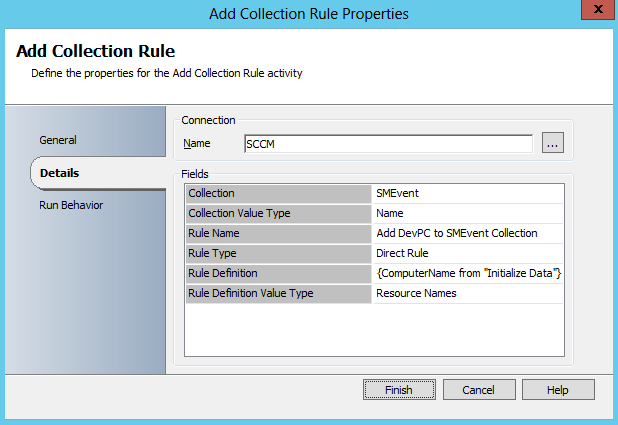Image resolution: width=618 pixels, height=425 pixels.
Task: Open the General tab
Action: click(58, 140)
